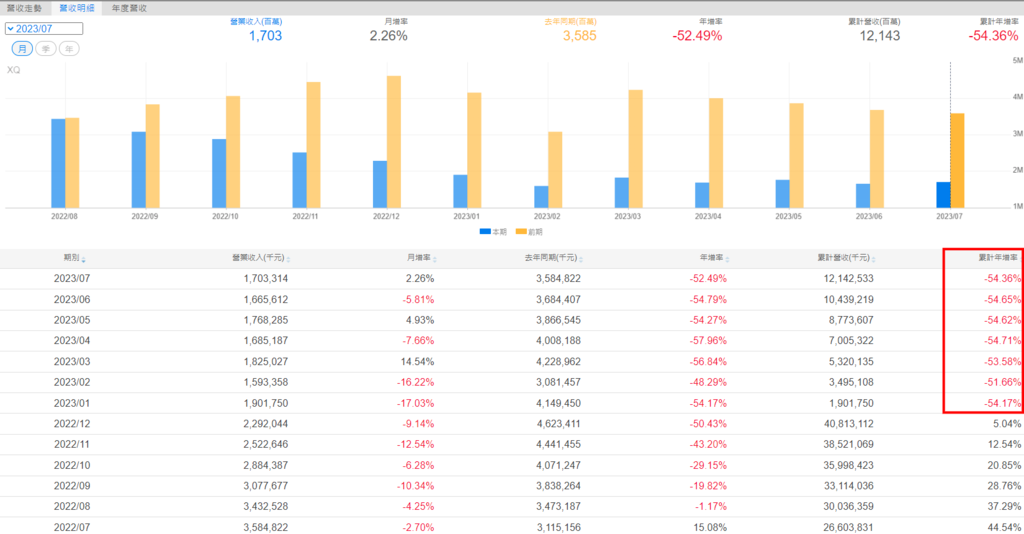Image resolution: width=1024 pixels, height=534 pixels.
Task: Toggle the orange 前期 legend entry
Action: point(529,232)
